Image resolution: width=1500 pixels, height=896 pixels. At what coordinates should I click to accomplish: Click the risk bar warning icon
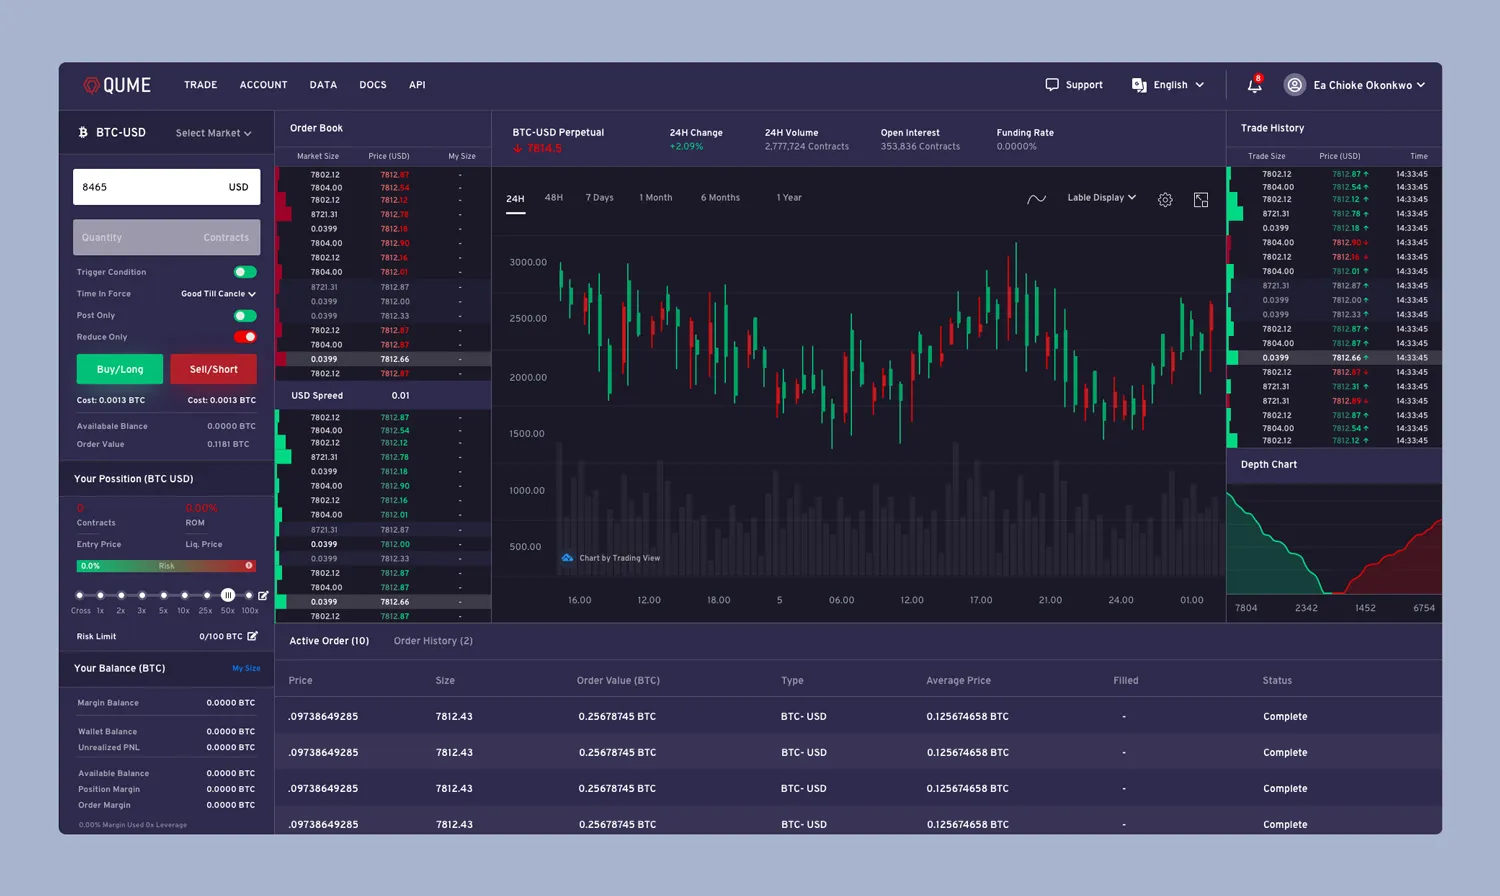click(x=249, y=566)
